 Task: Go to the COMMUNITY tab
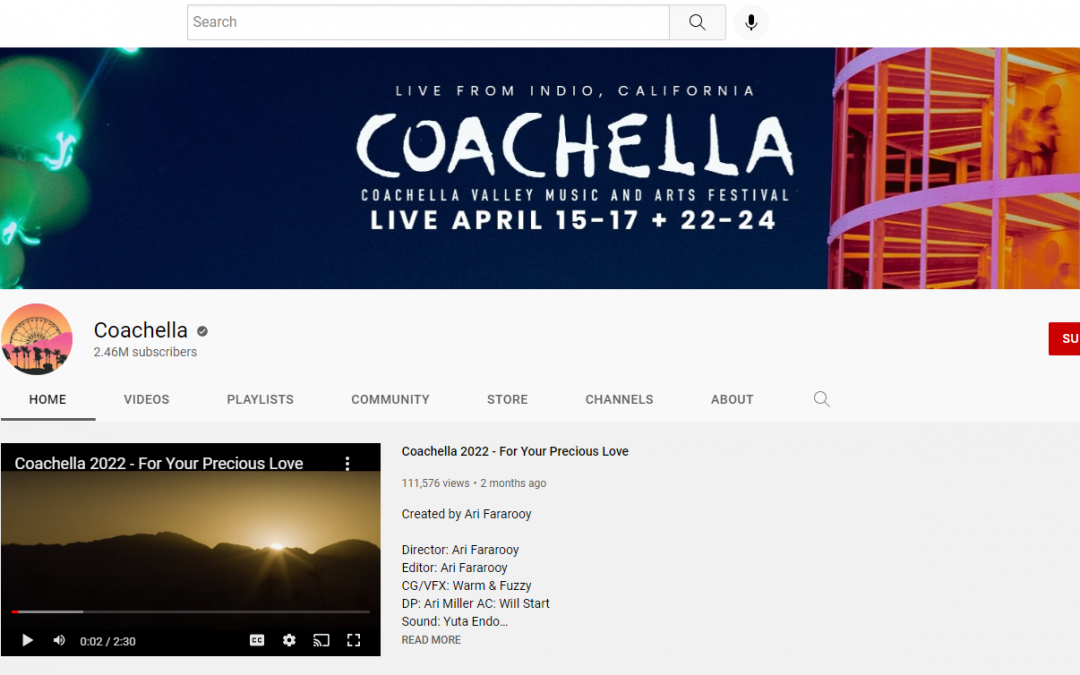(x=390, y=399)
